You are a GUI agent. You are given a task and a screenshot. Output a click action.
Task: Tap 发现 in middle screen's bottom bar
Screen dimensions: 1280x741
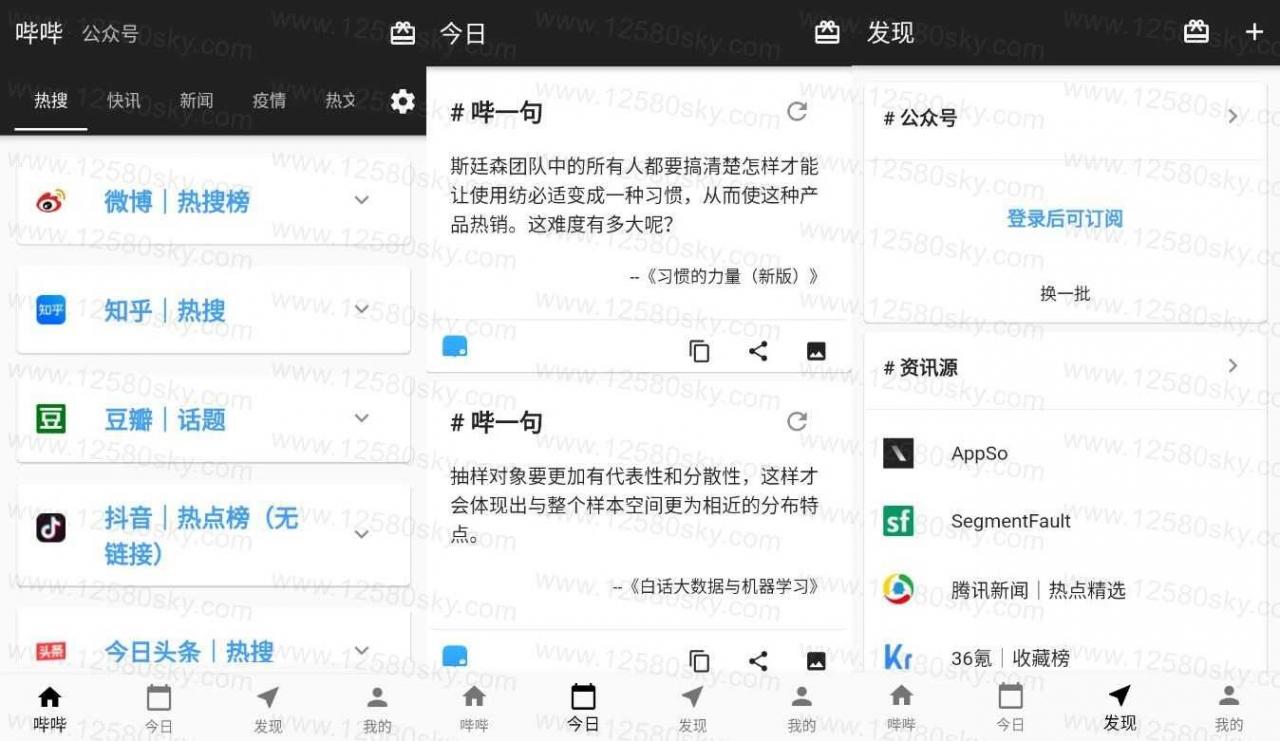click(692, 709)
